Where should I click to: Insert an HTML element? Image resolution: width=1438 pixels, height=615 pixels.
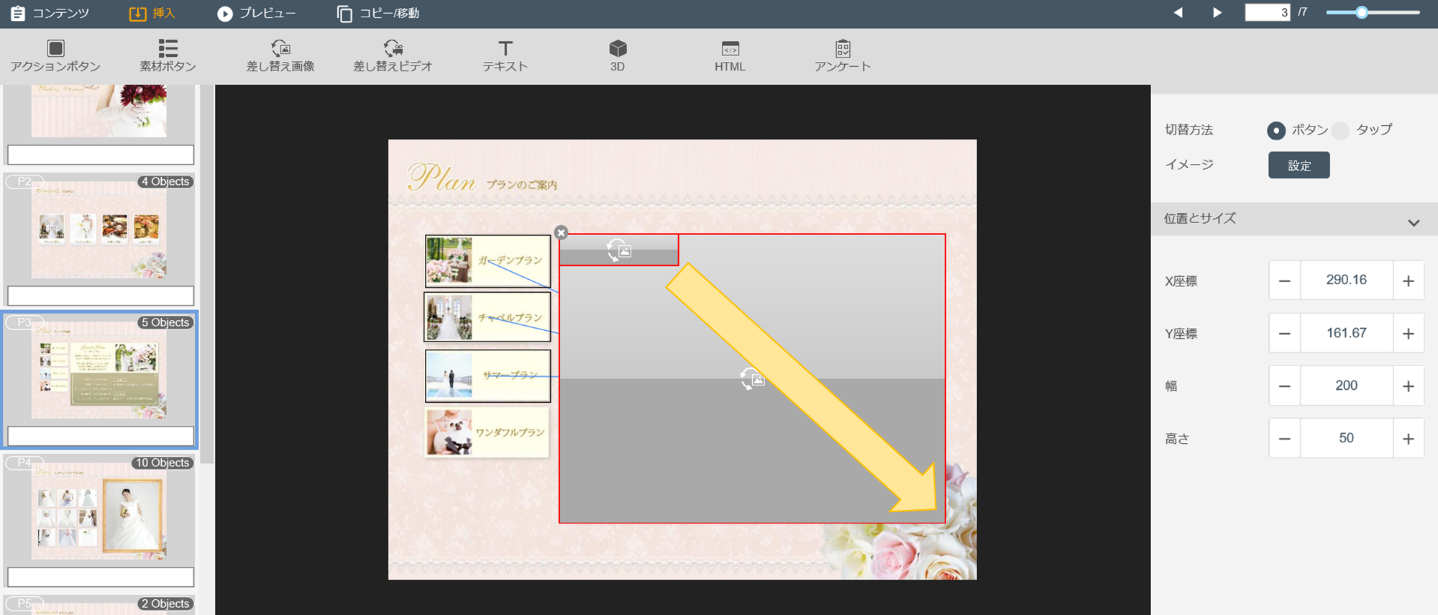click(730, 55)
